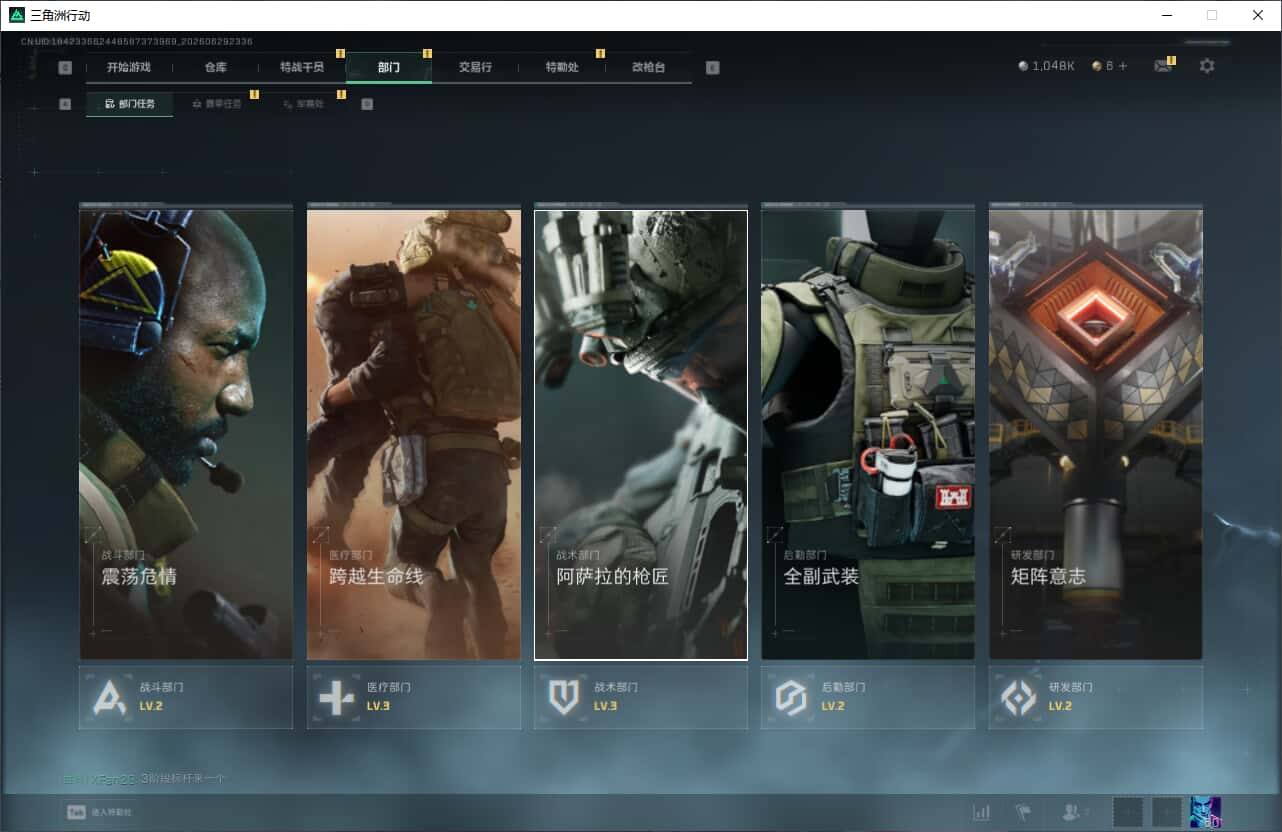The image size is (1282, 832).
Task: Click the 1,048K currency balance
Action: tap(1046, 66)
